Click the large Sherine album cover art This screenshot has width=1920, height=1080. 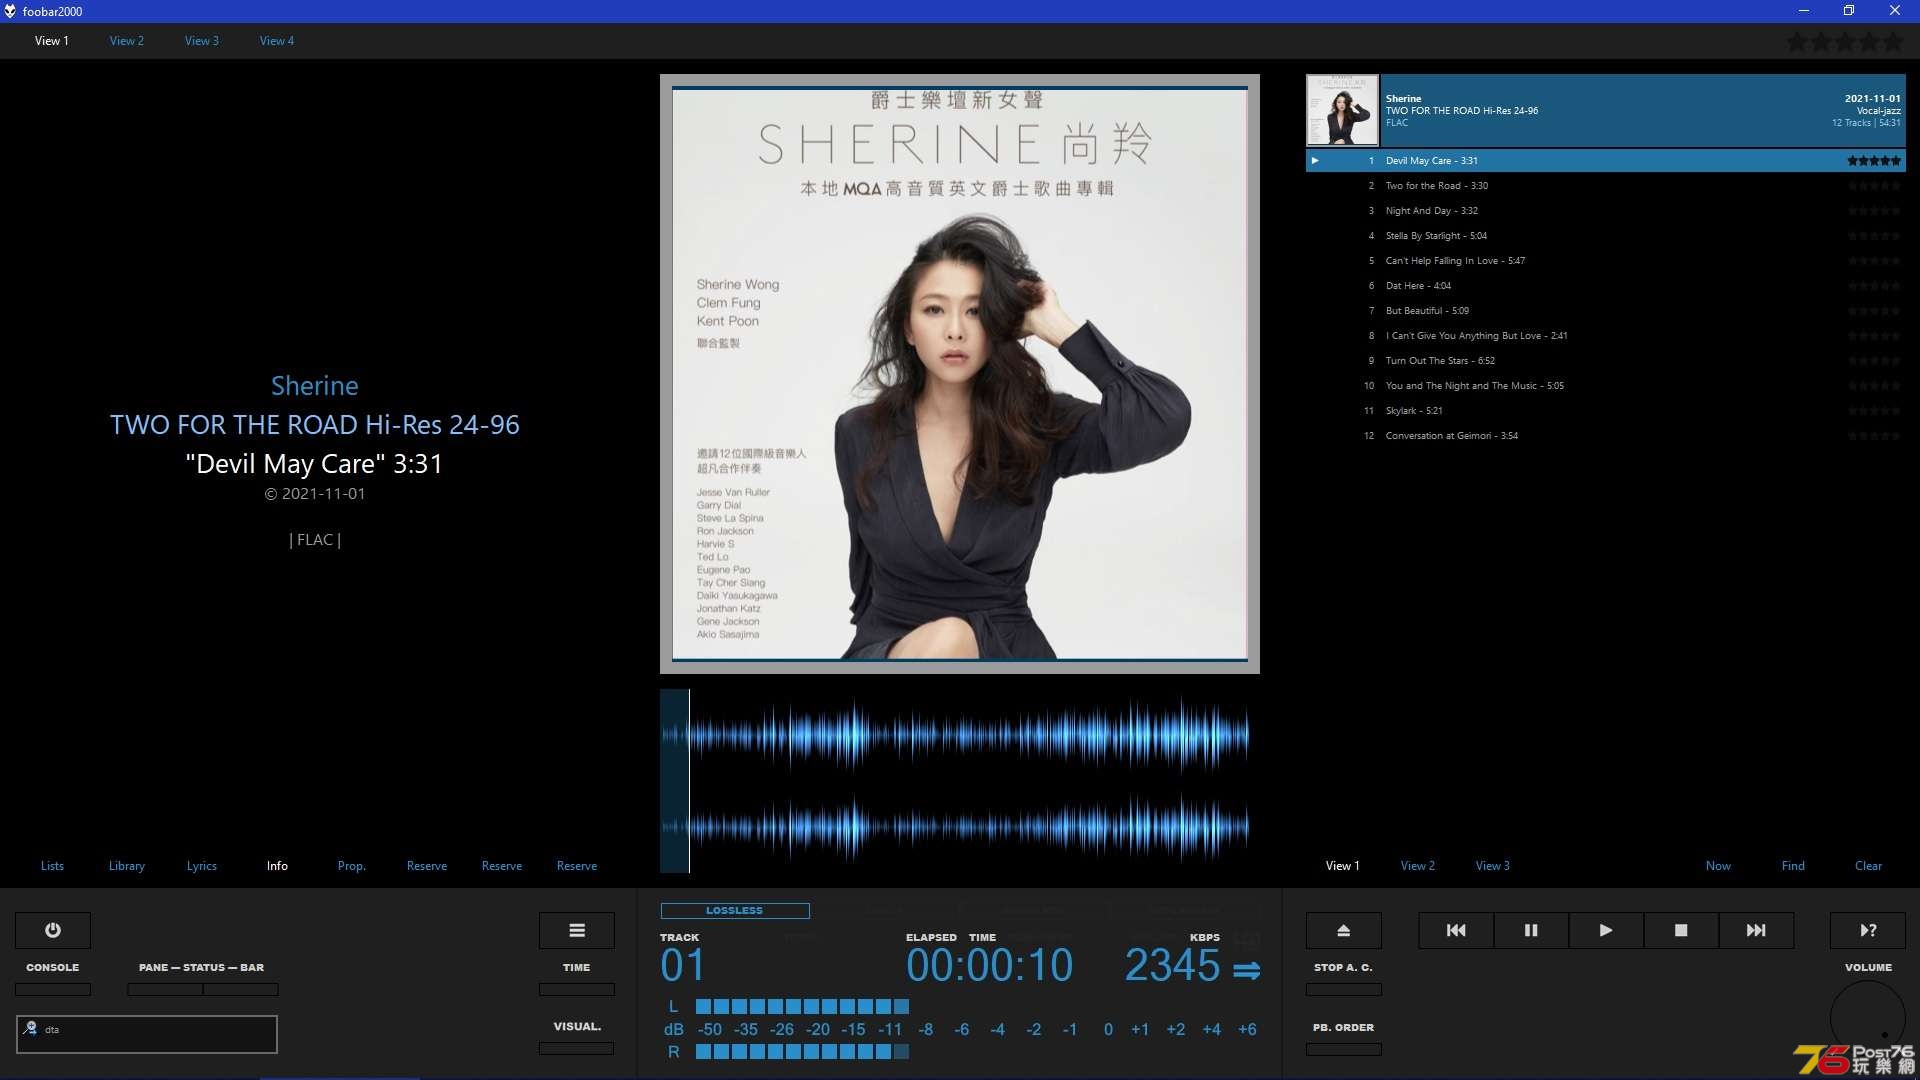960,374
